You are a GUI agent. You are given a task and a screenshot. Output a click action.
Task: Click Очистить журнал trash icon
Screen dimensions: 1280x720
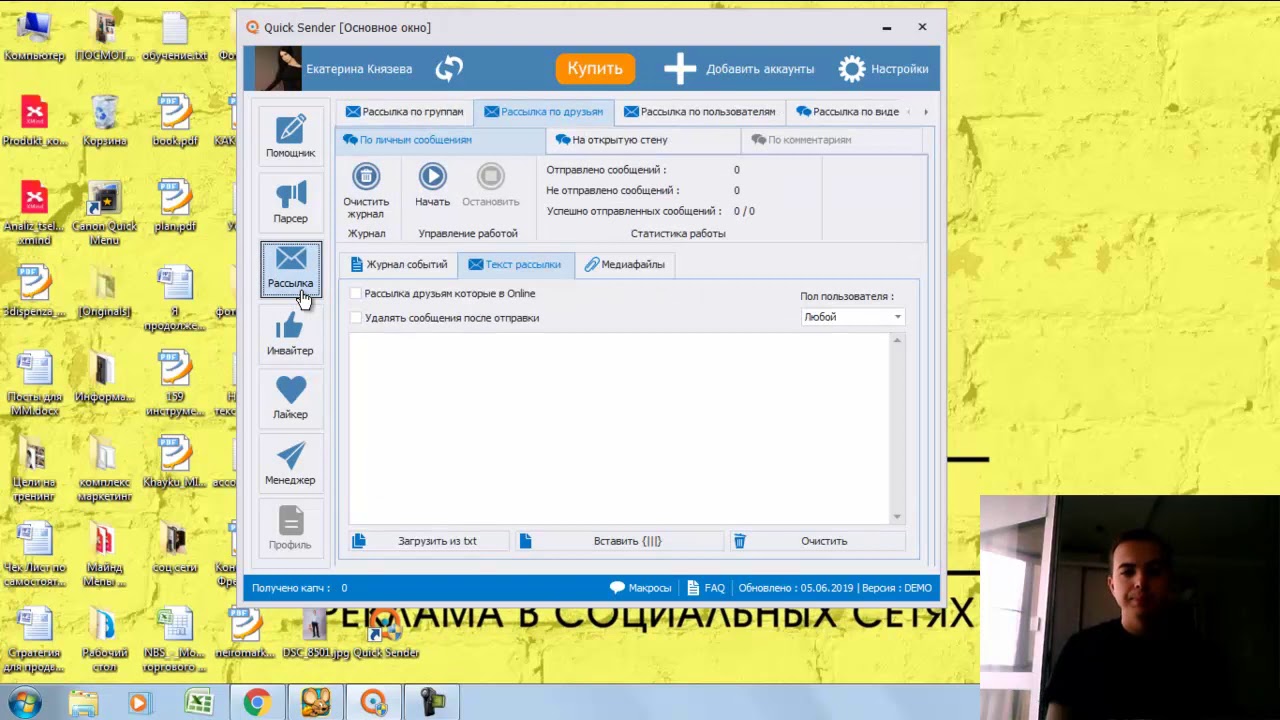coord(366,191)
